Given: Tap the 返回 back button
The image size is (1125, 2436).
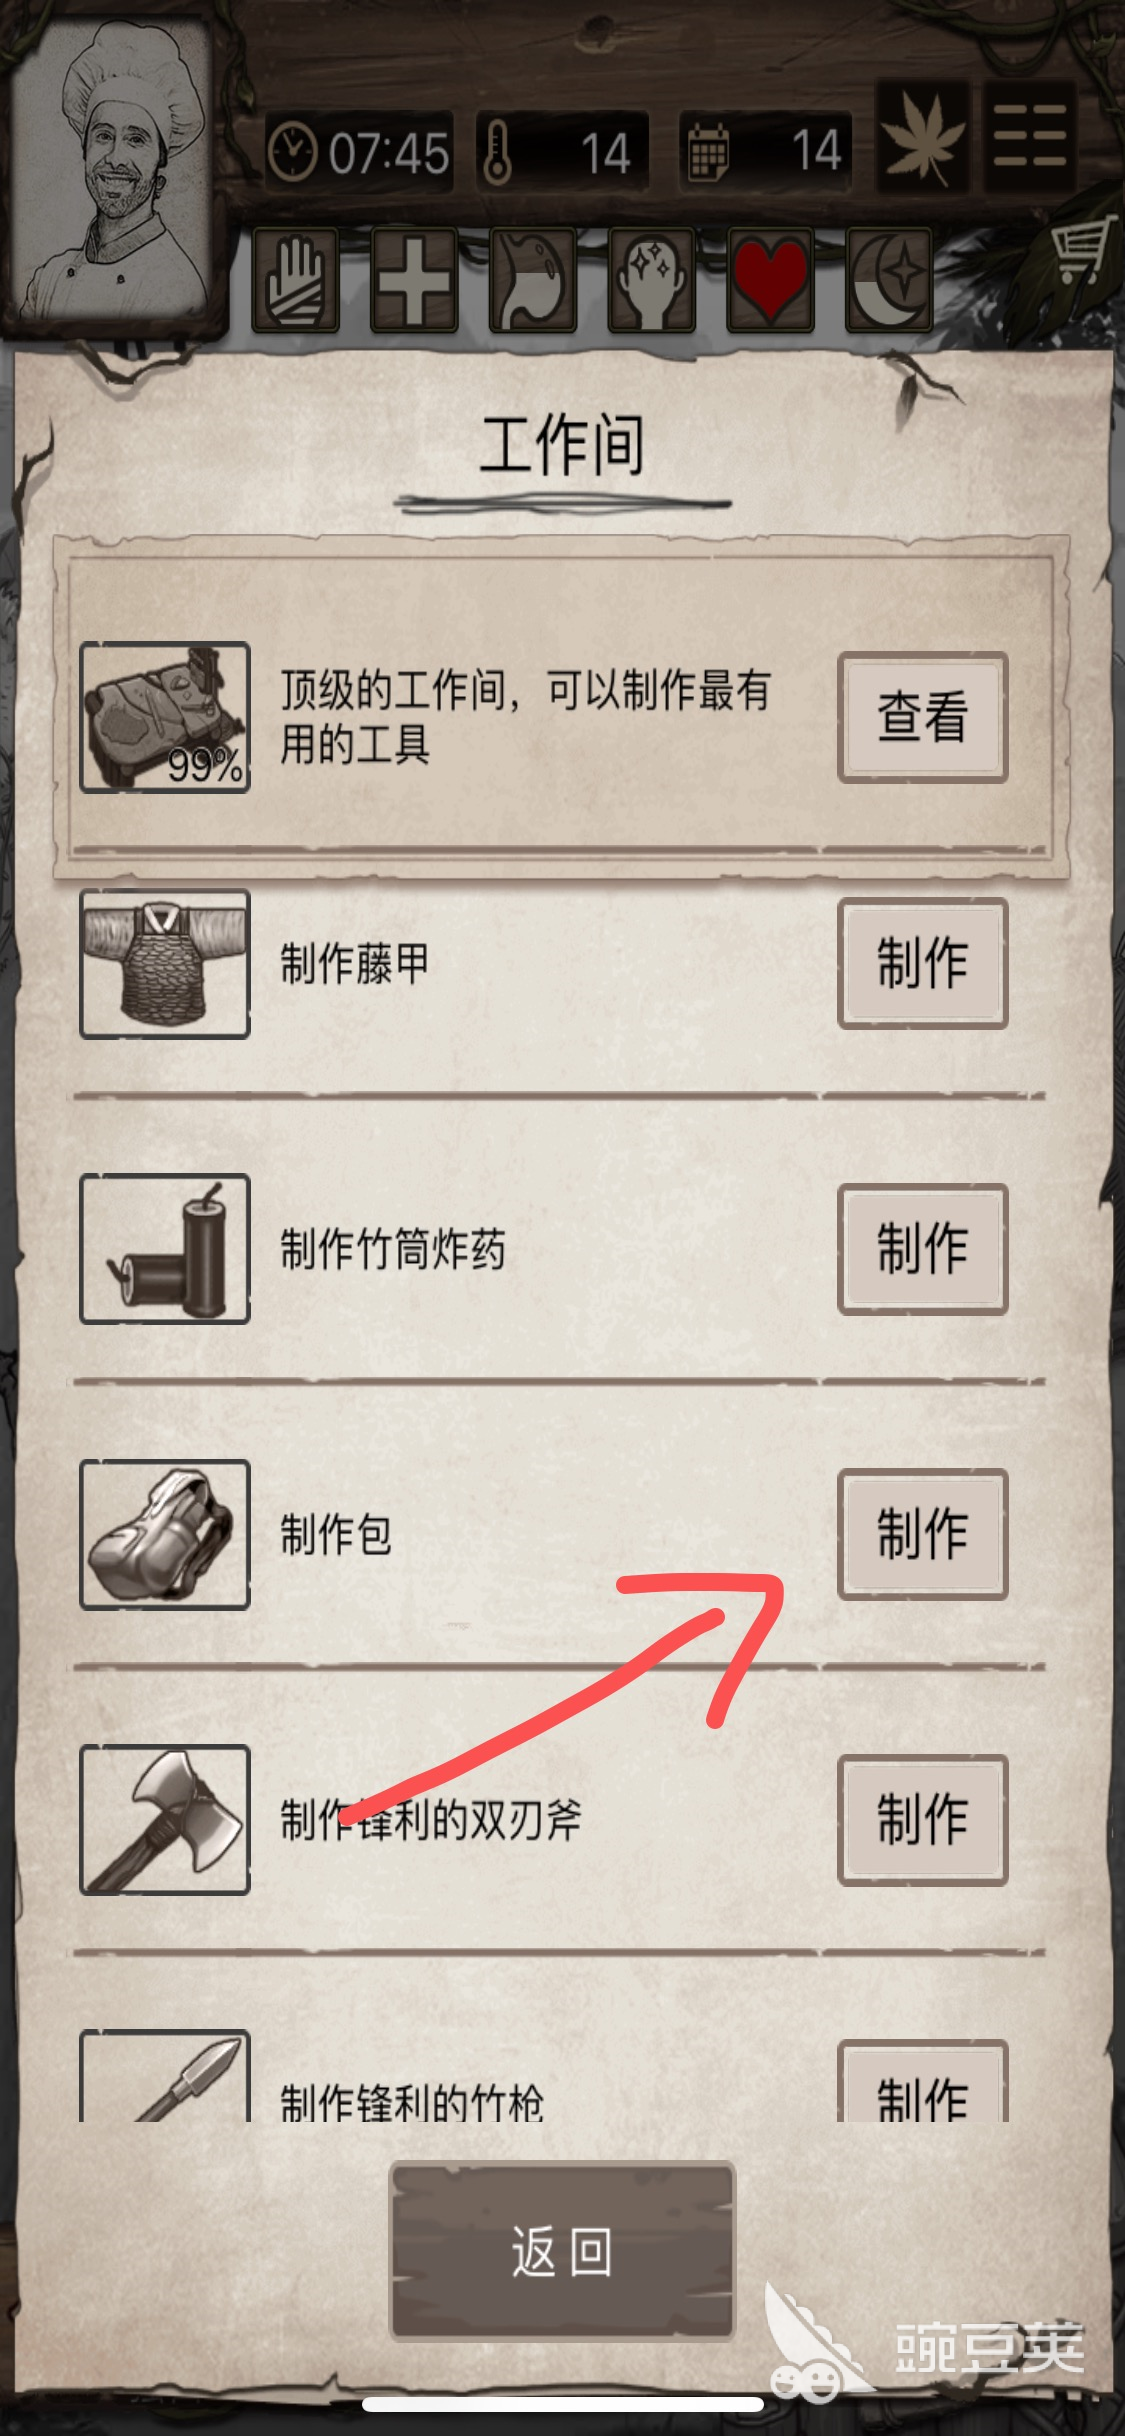Looking at the screenshot, I should [x=562, y=2251].
